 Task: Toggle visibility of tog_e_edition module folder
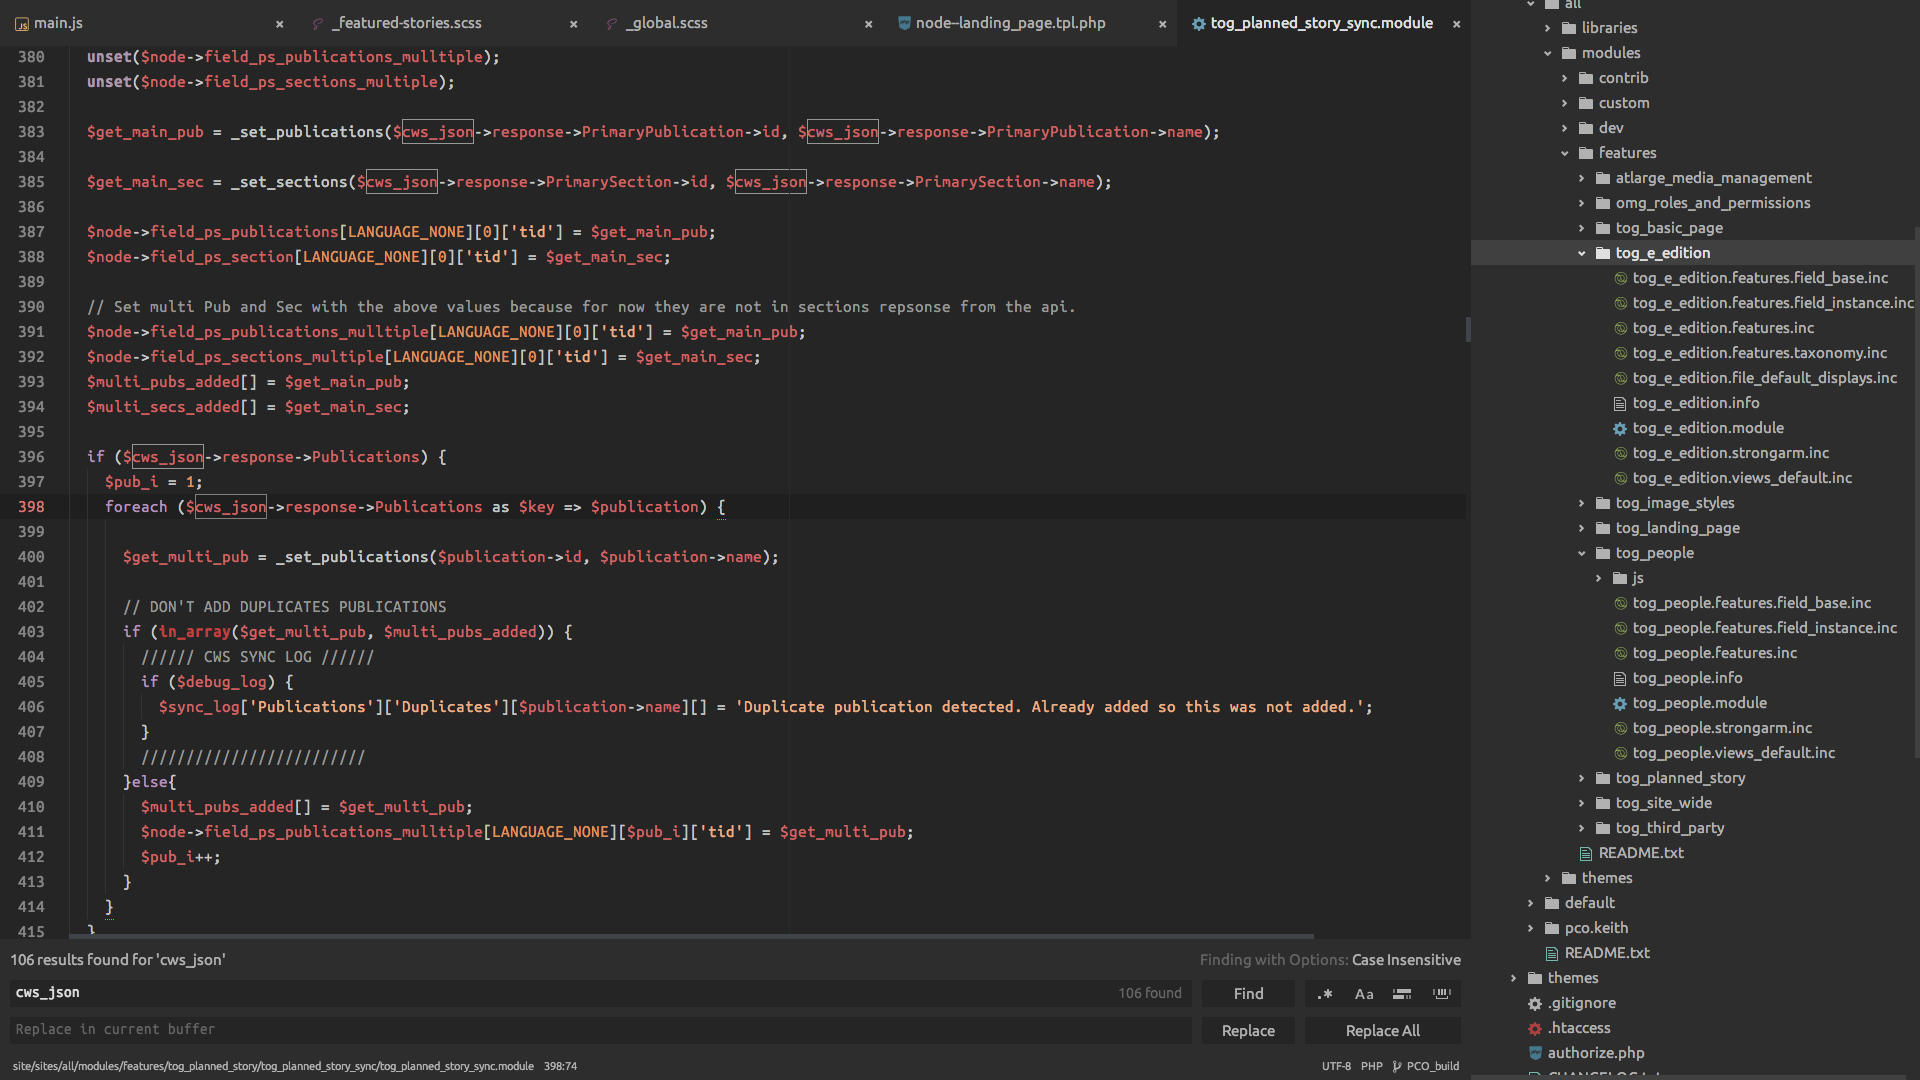1580,253
